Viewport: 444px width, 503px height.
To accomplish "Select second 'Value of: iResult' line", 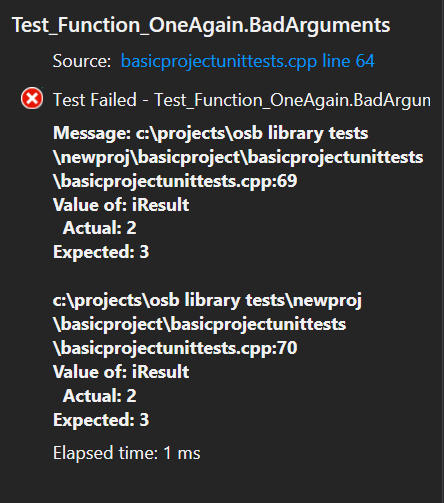I will [121, 372].
